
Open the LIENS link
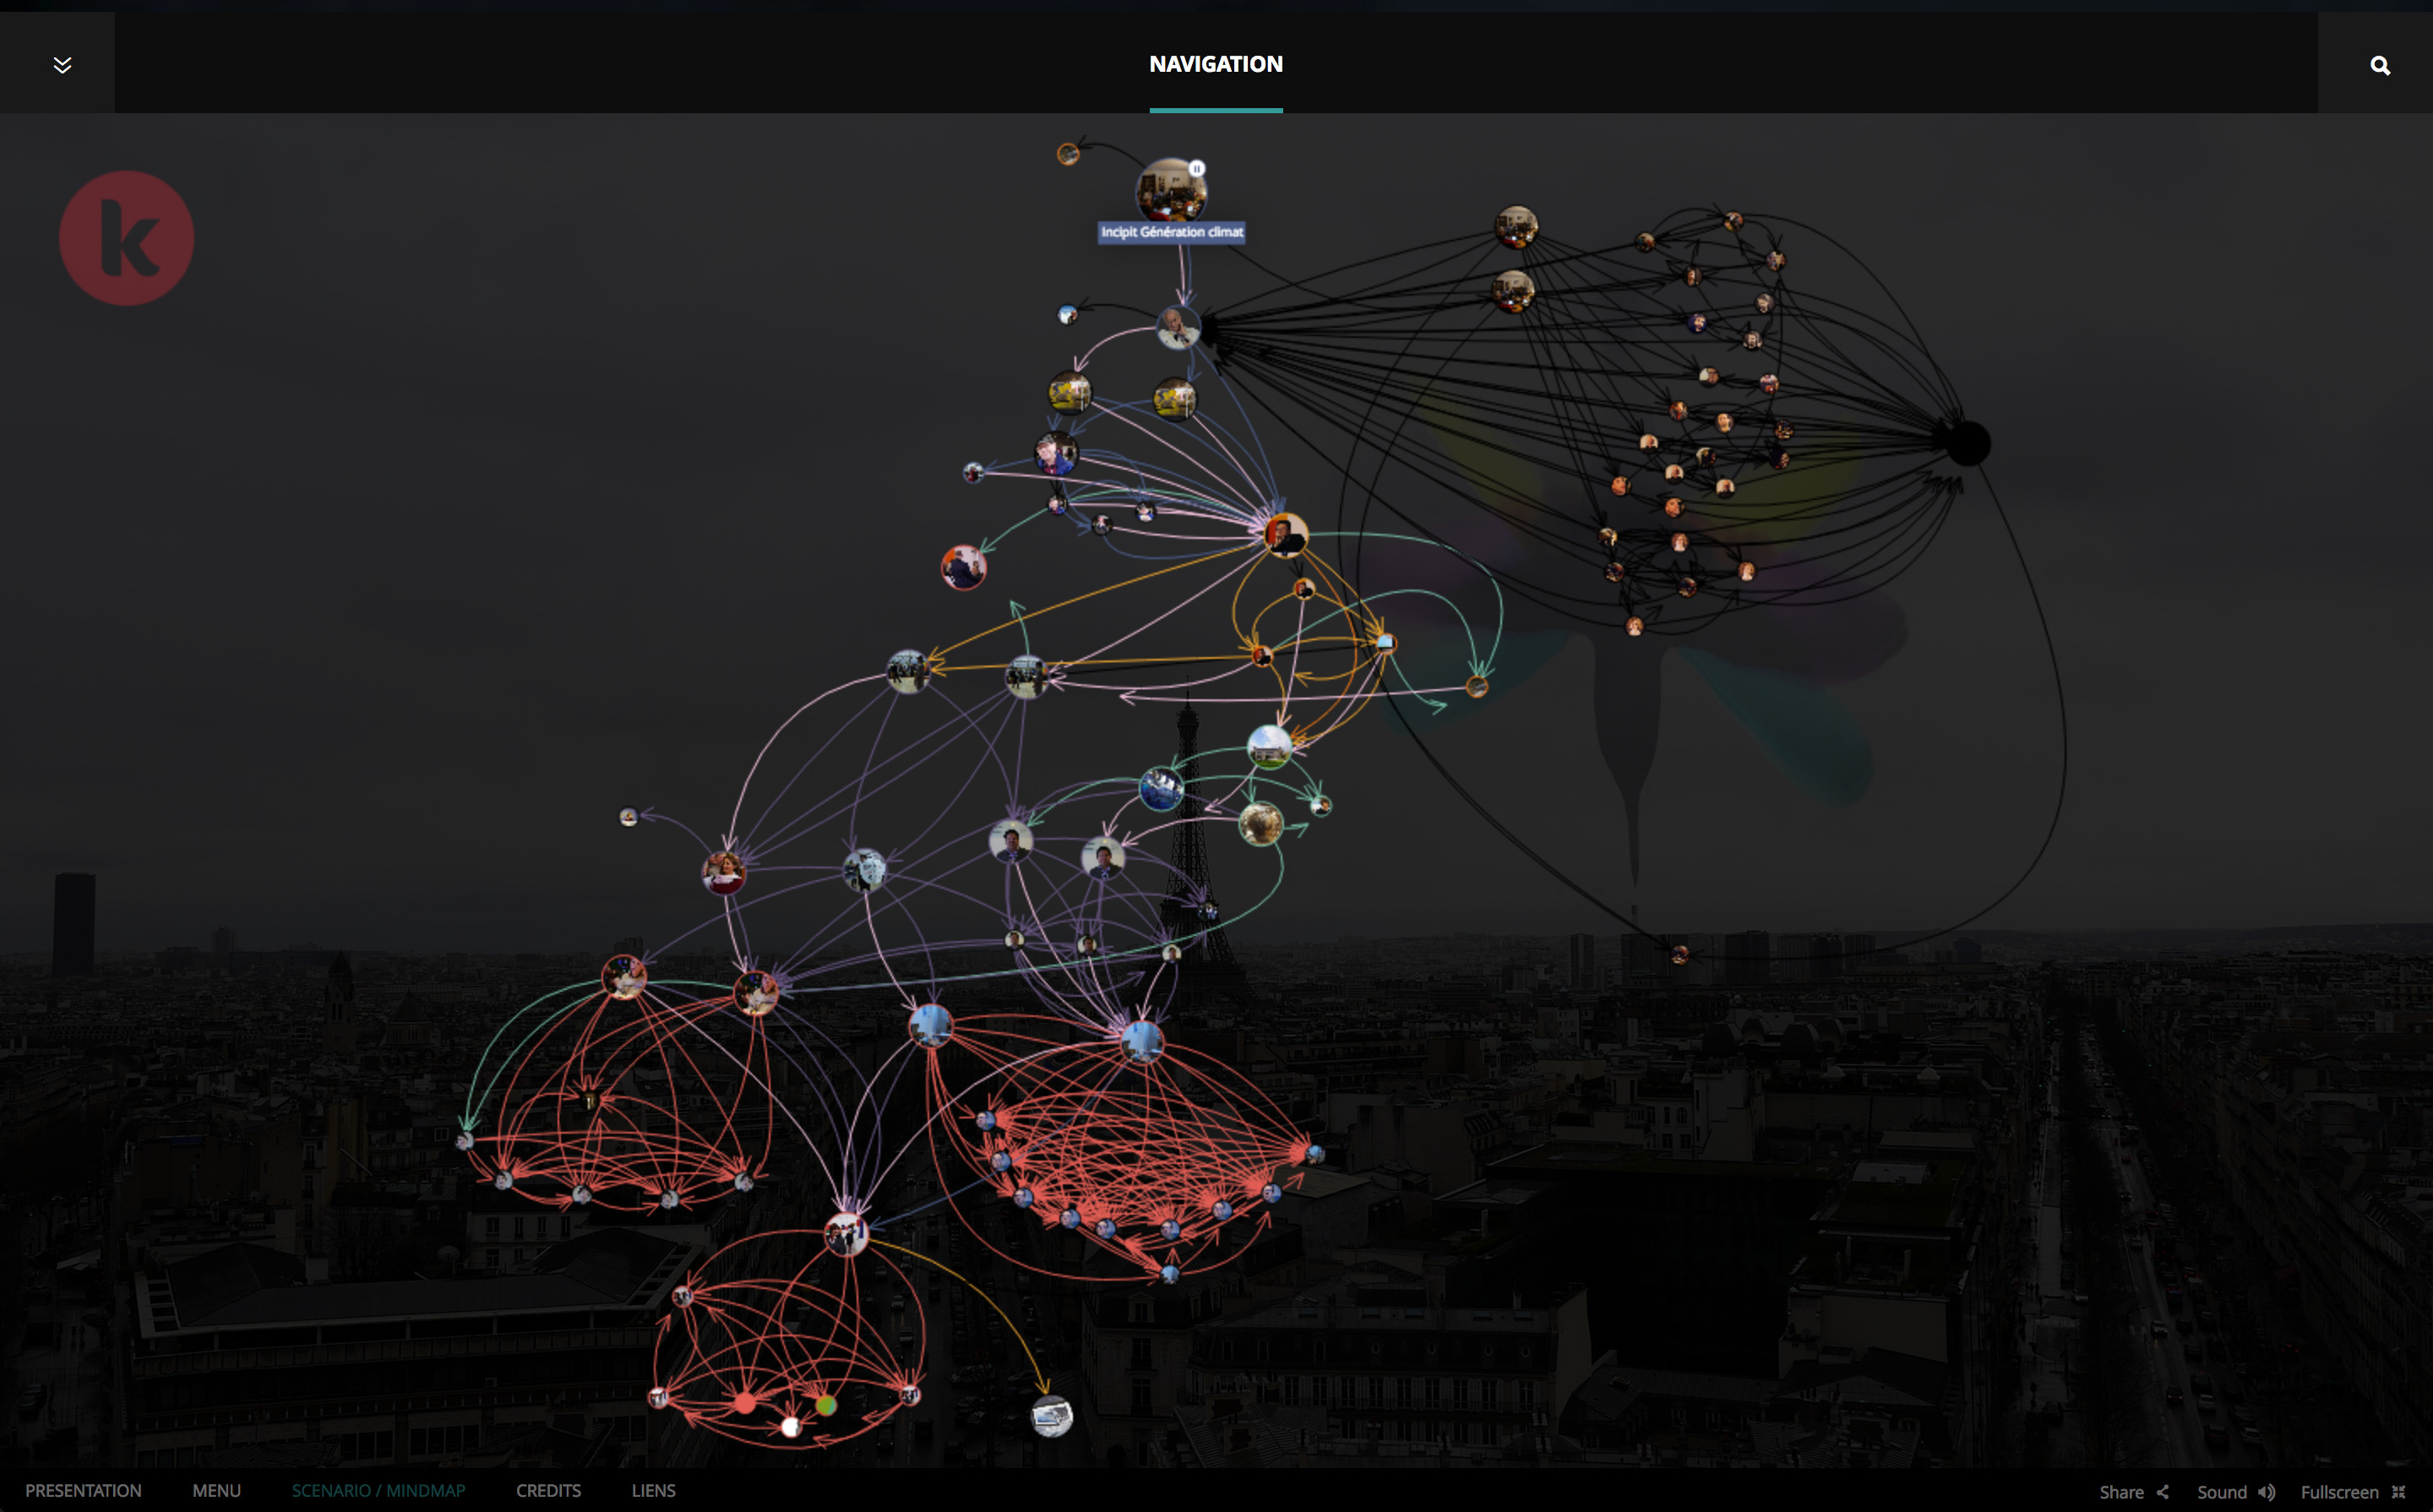653,1490
